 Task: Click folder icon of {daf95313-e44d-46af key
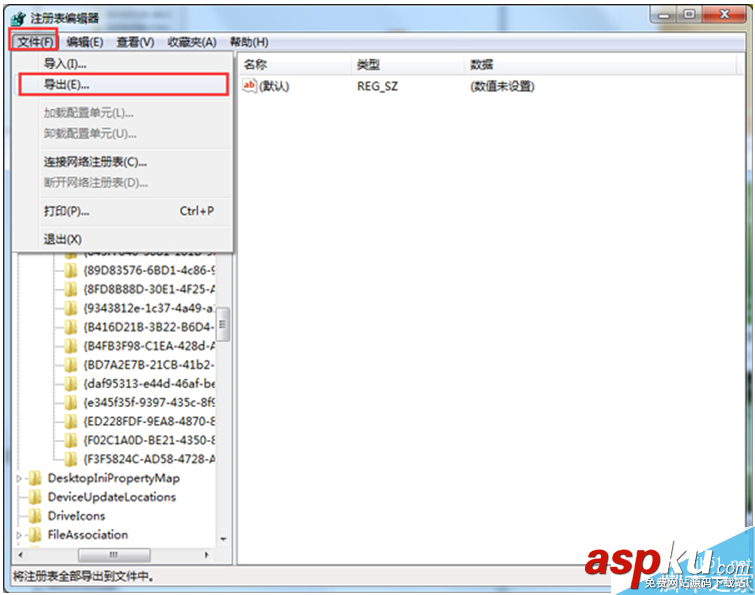(71, 384)
